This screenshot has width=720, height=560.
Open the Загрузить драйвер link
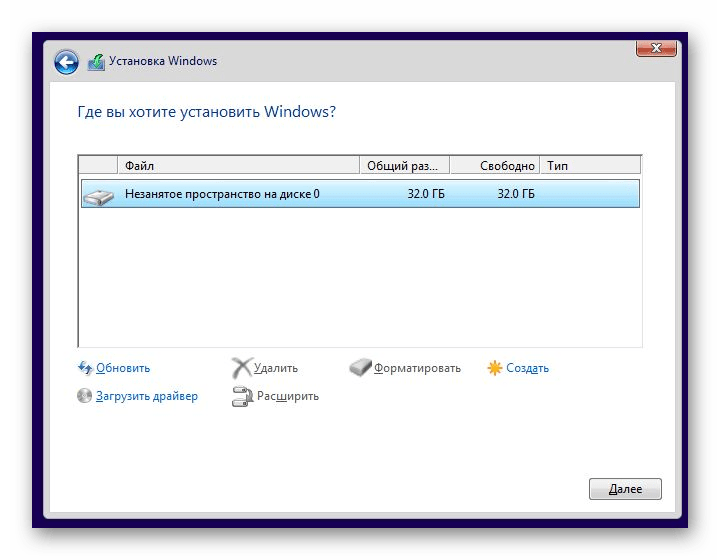(x=147, y=396)
